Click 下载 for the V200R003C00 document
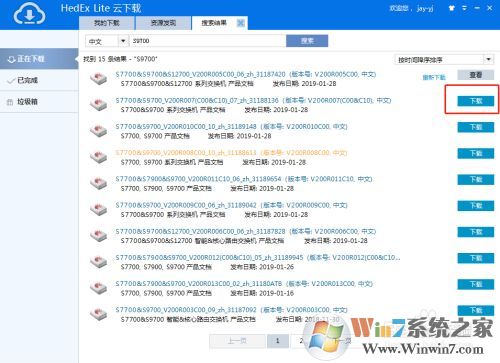Viewport: 500px width, 363px height. click(476, 310)
